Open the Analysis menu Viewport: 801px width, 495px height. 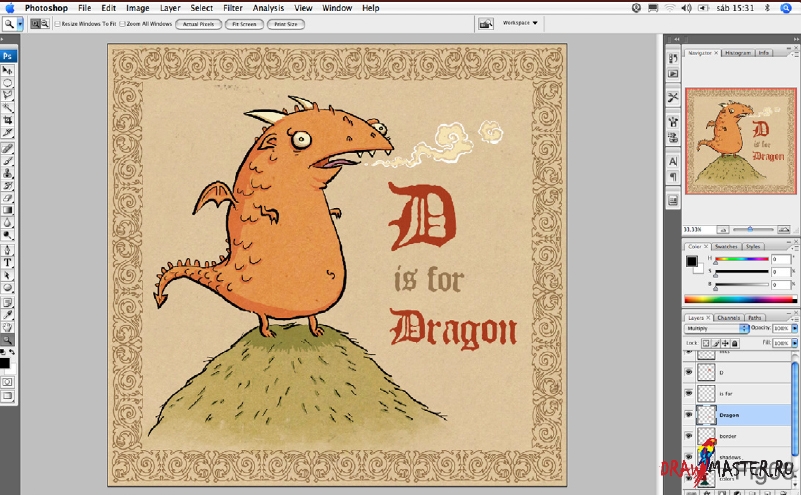click(x=268, y=8)
